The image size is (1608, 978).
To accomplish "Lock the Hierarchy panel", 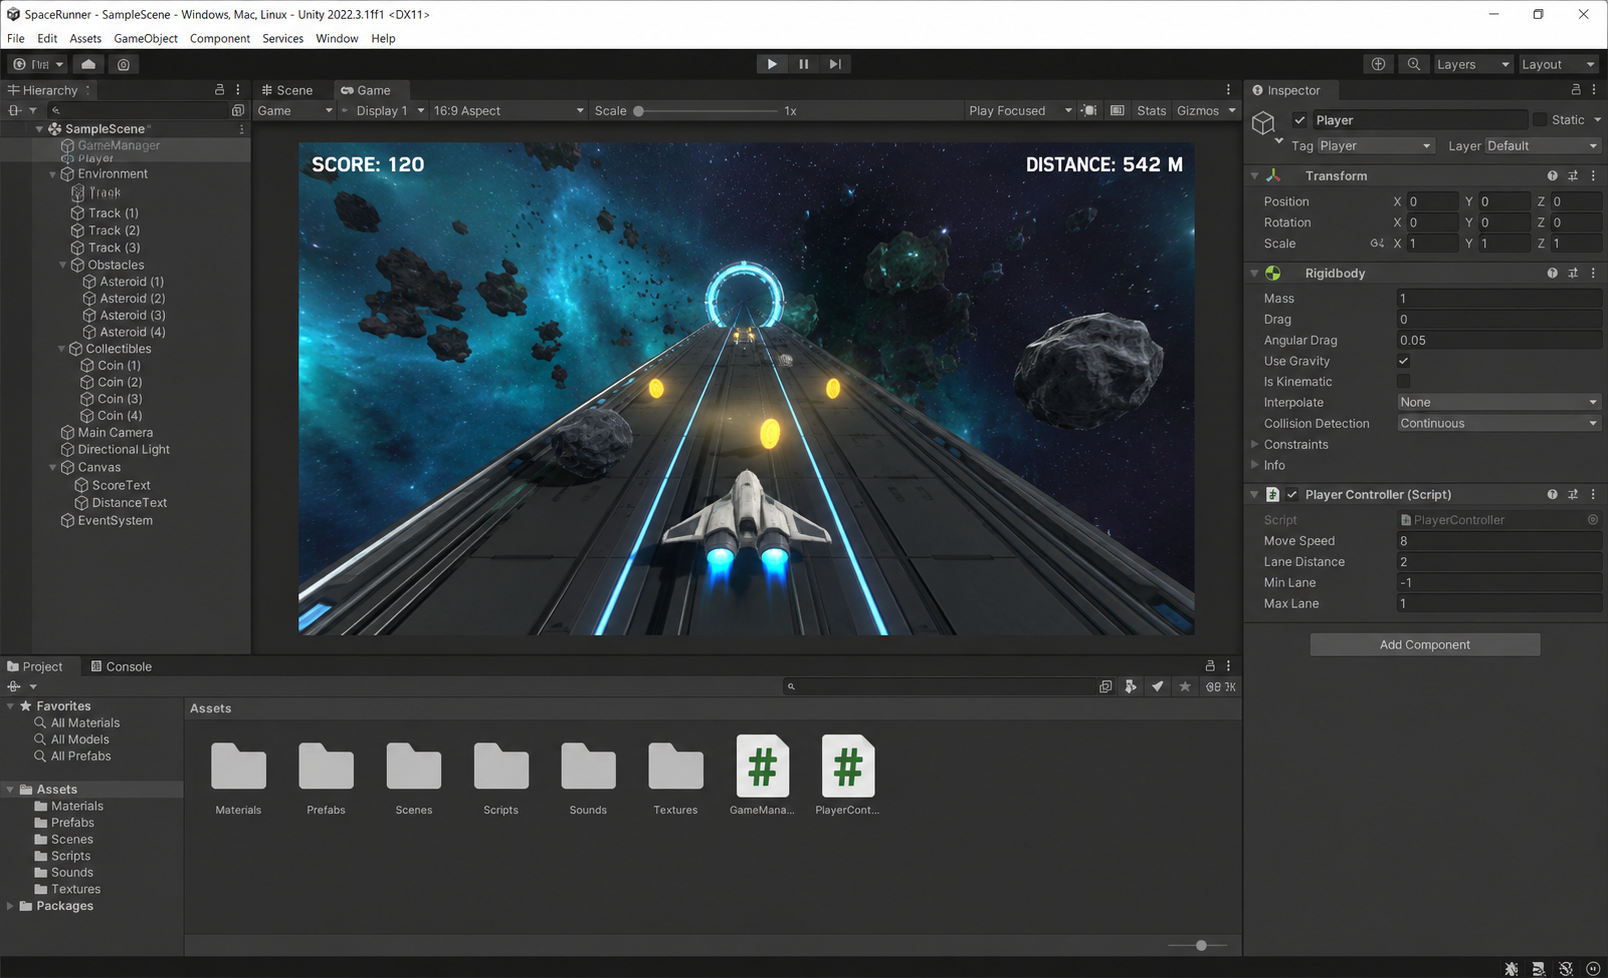I will point(220,90).
